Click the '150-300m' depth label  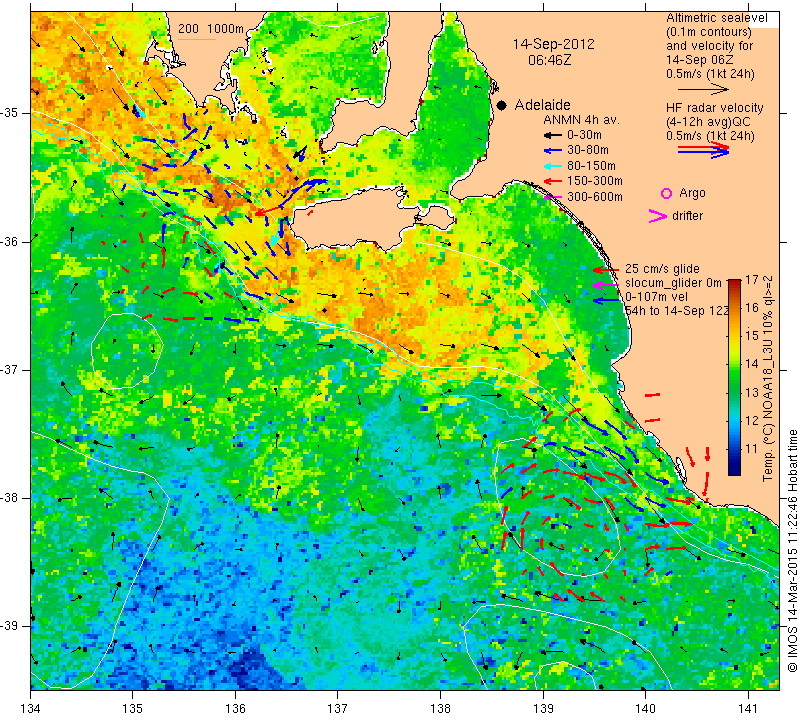point(595,181)
